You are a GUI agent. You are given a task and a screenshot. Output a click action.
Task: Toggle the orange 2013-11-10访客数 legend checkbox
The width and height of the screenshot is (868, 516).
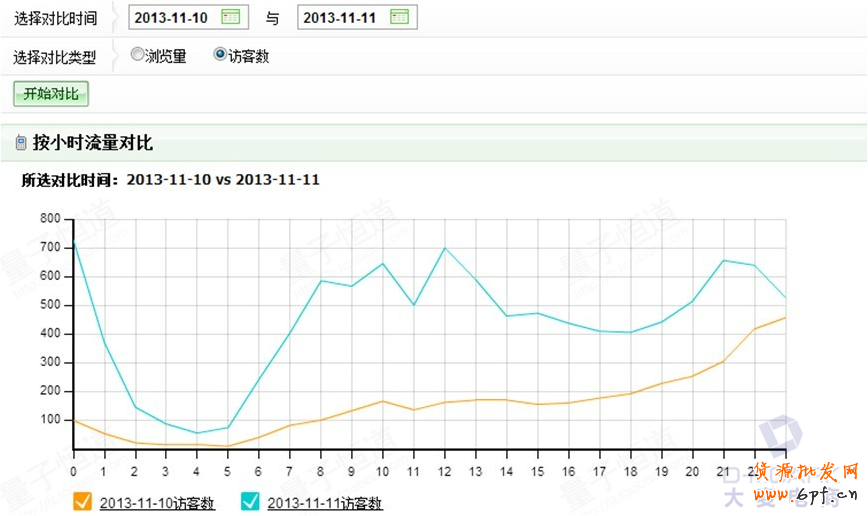tap(83, 501)
